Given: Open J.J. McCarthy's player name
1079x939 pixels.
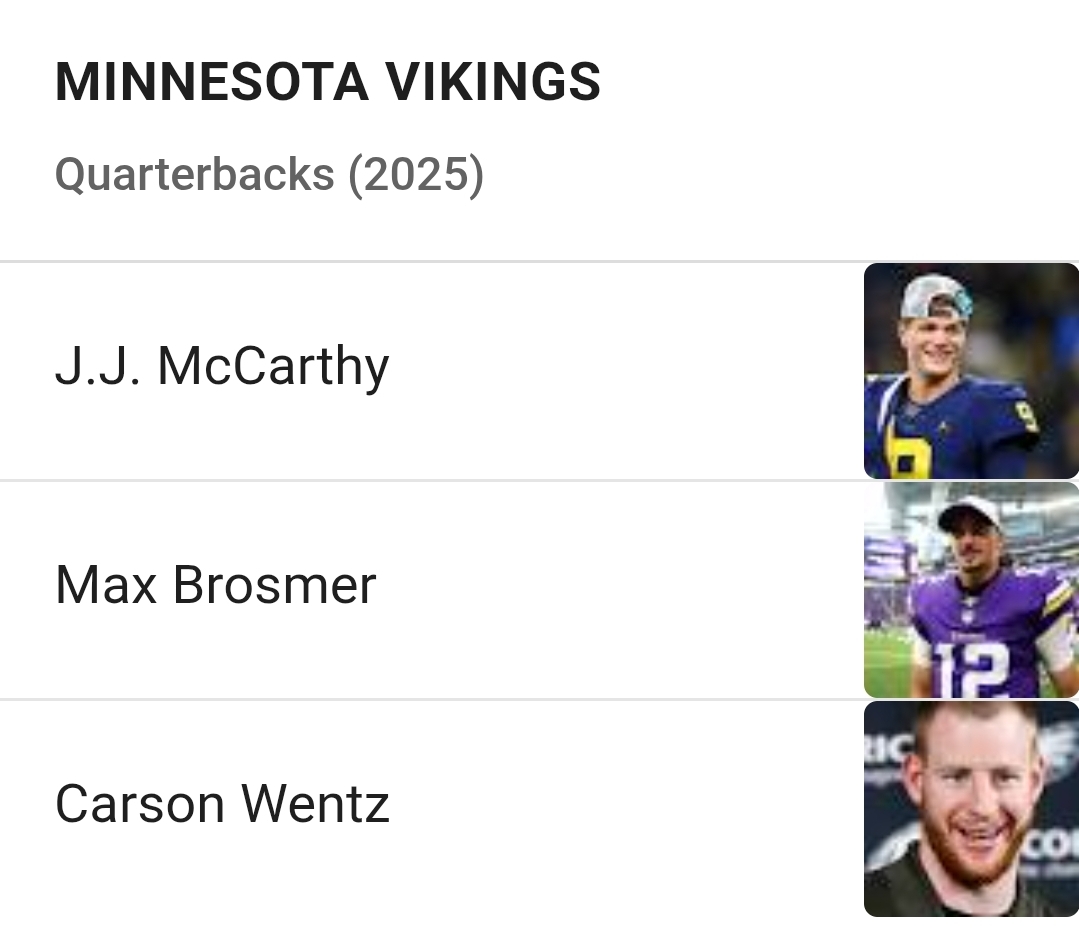Looking at the screenshot, I should [221, 366].
